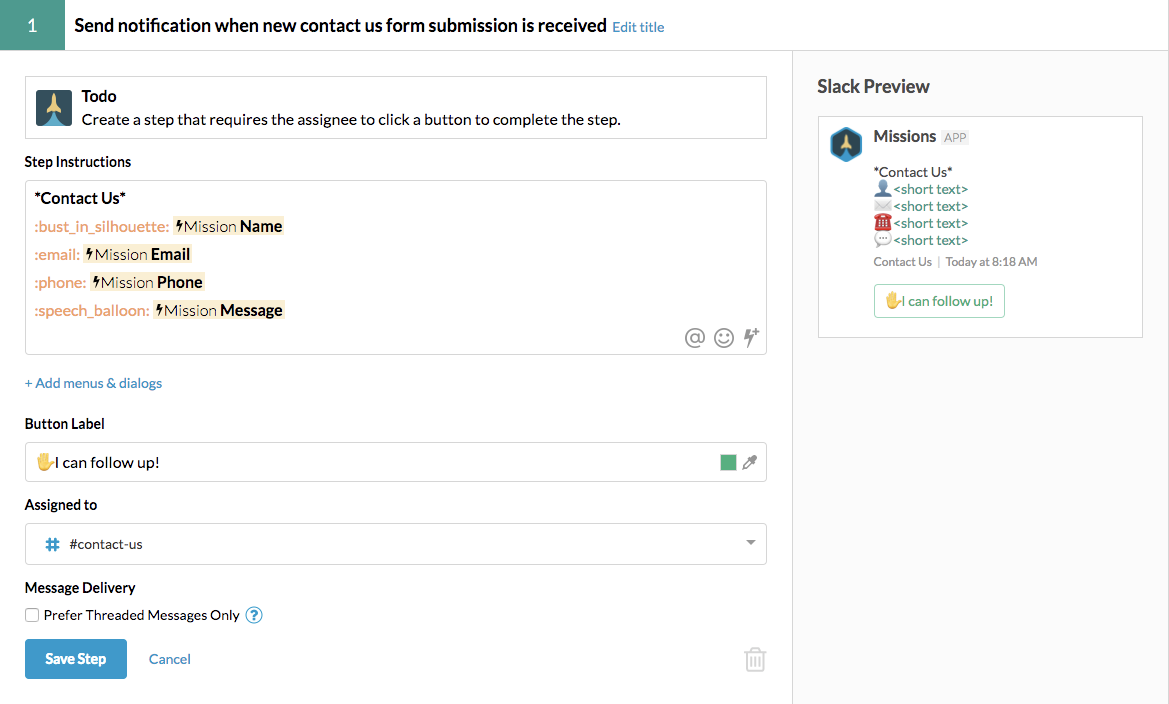1169x704 pixels.
Task: Expand the Assigned to dropdown arrow
Action: tap(750, 543)
